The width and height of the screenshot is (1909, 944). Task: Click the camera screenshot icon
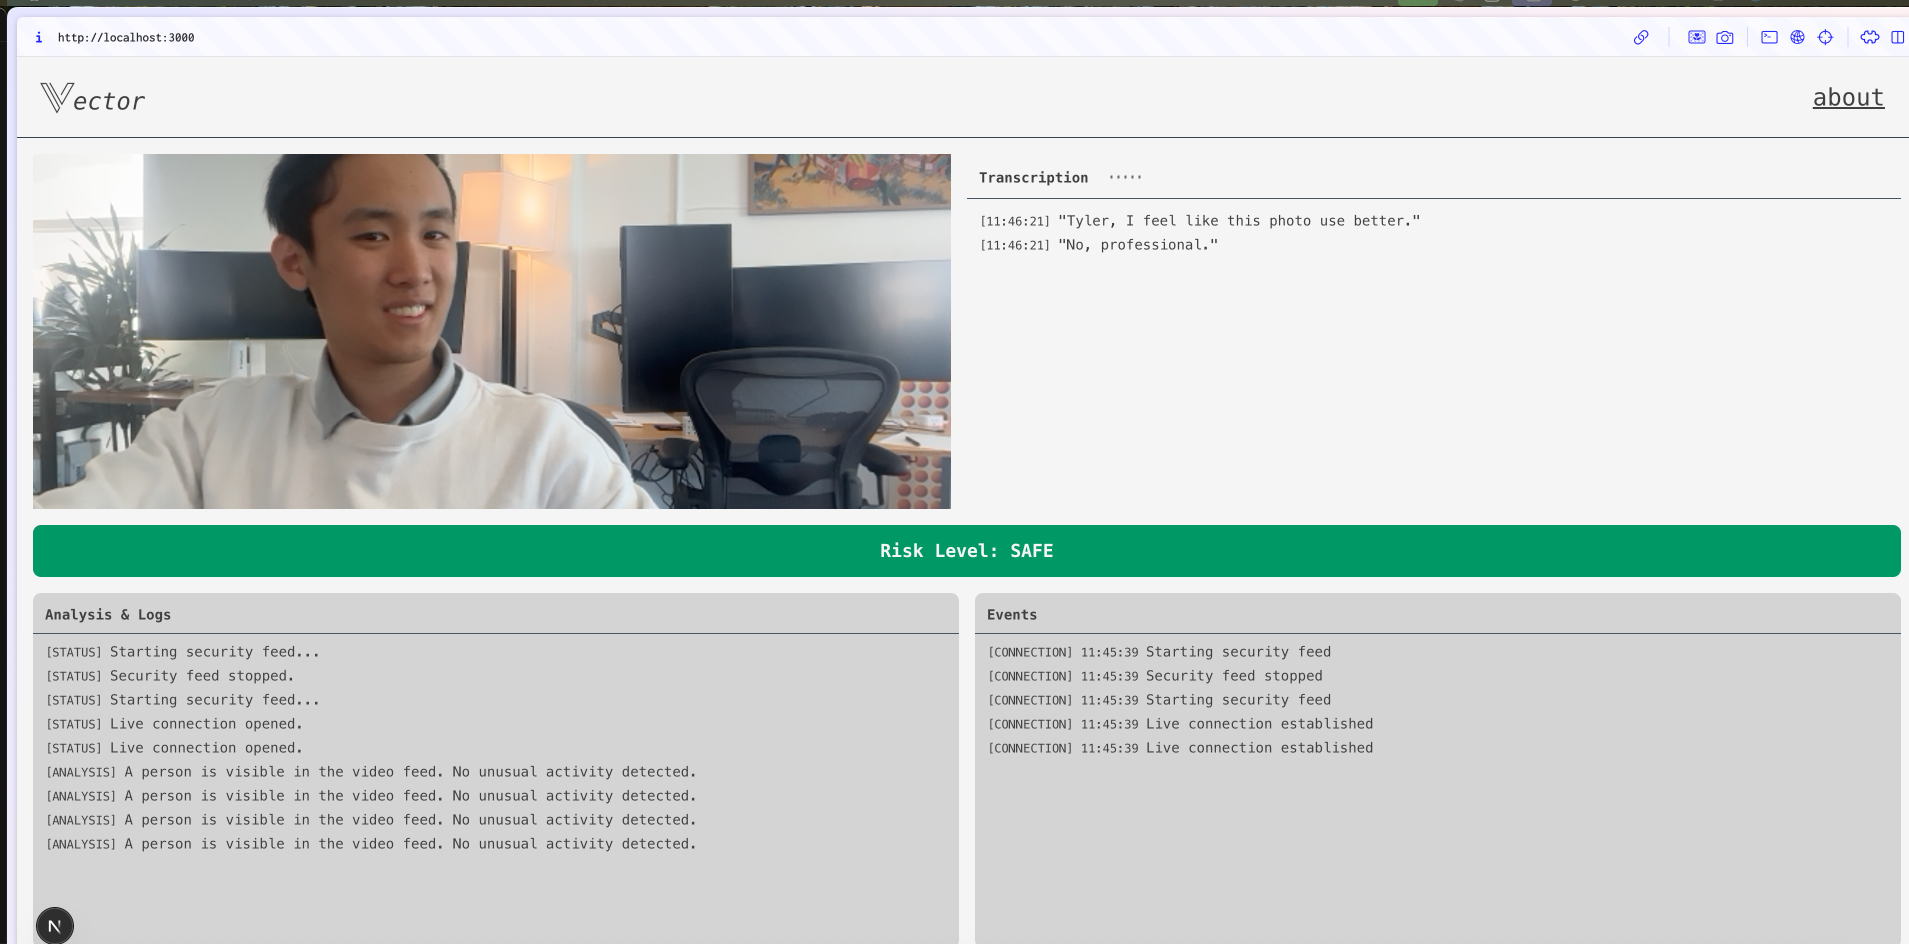[x=1725, y=37]
